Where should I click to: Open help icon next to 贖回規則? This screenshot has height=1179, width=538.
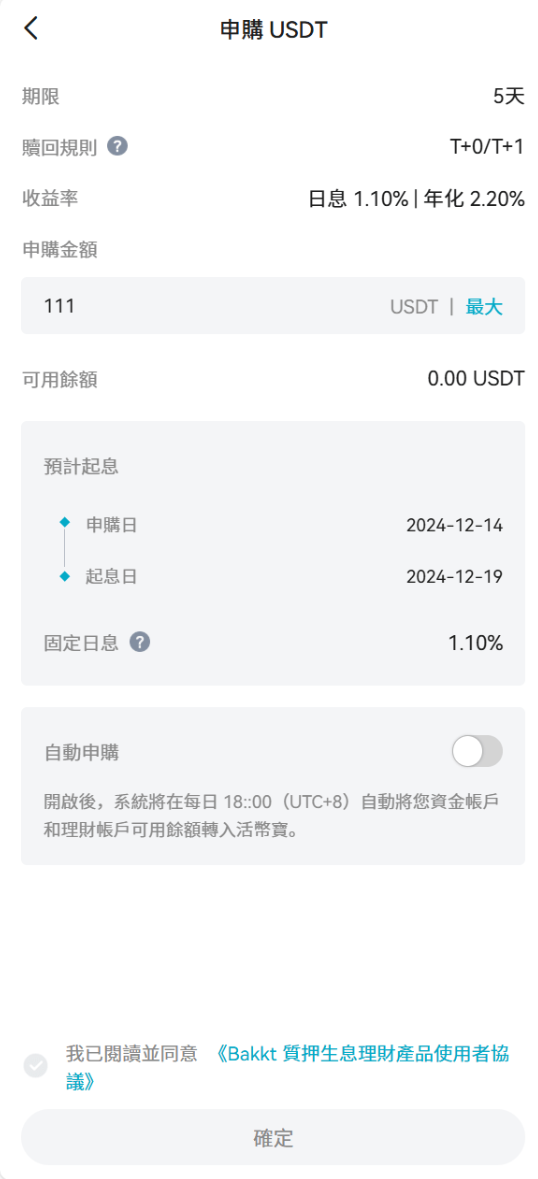[x=117, y=146]
